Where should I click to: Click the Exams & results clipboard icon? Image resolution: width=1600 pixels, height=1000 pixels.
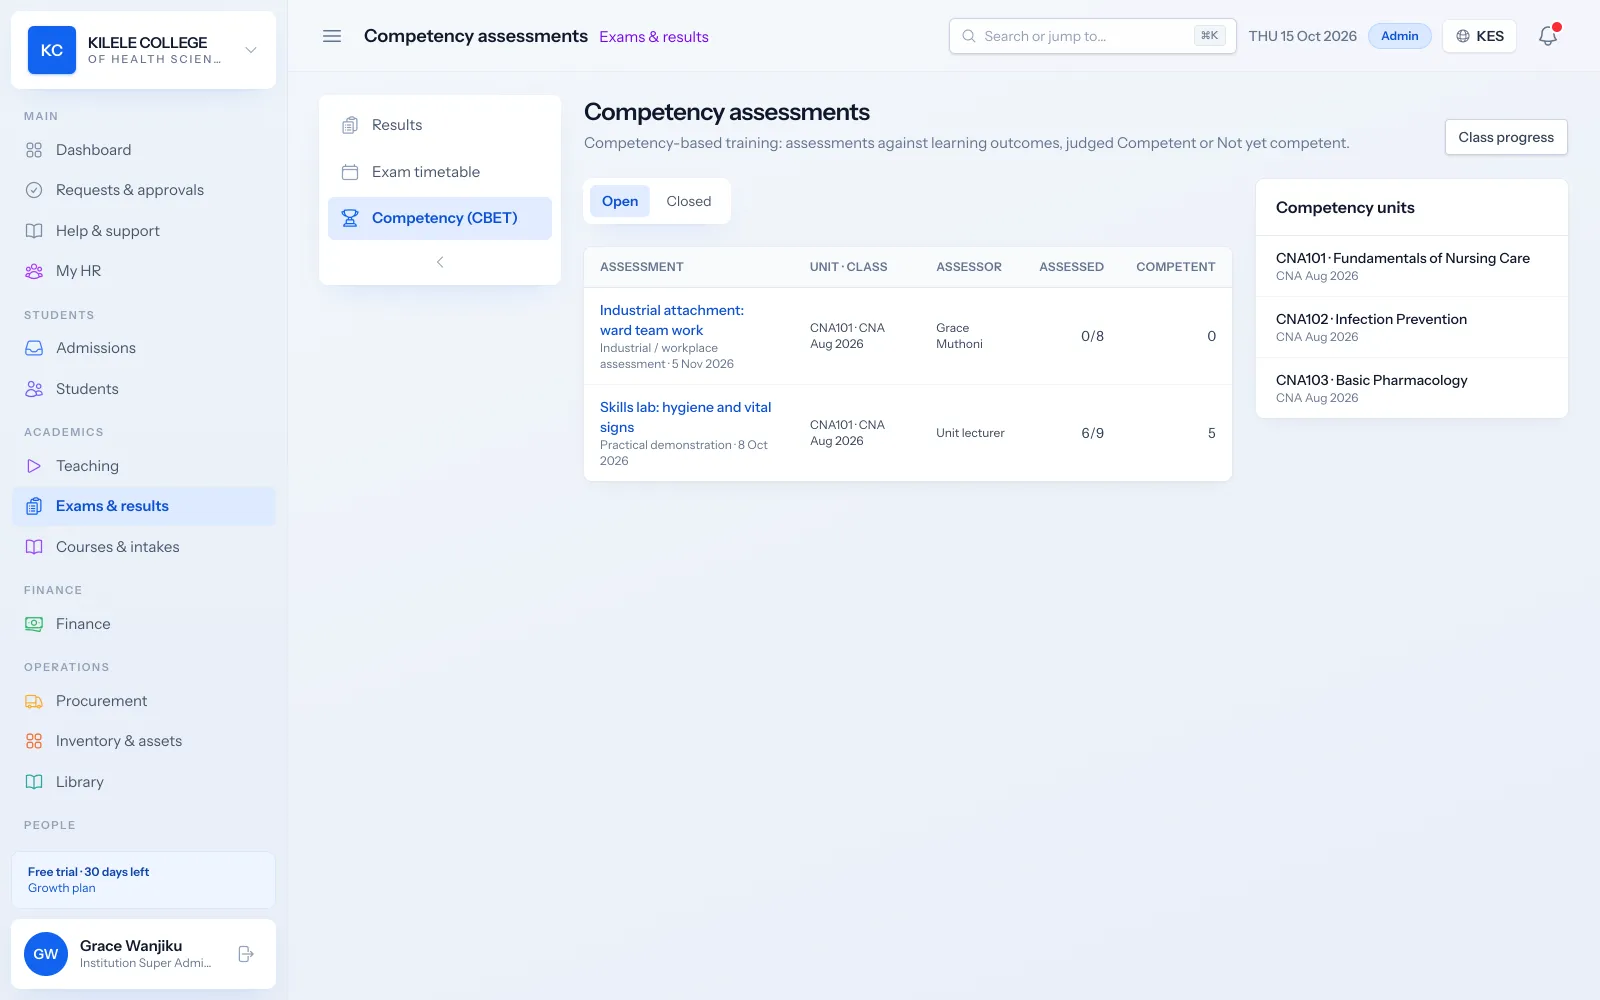34,506
